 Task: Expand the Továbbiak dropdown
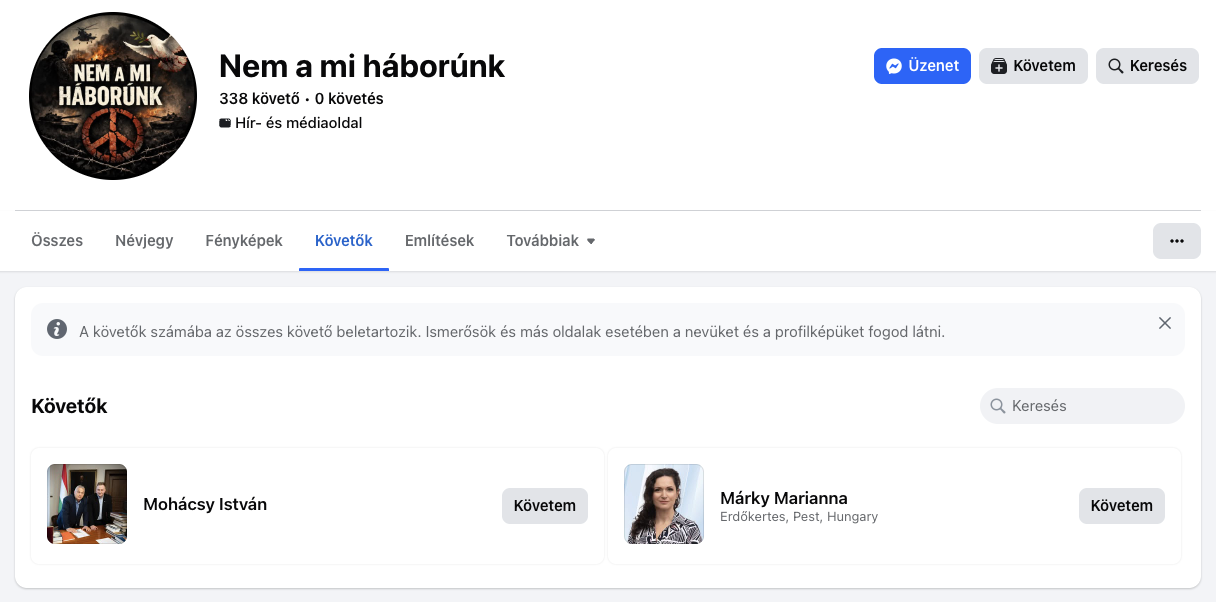[551, 241]
